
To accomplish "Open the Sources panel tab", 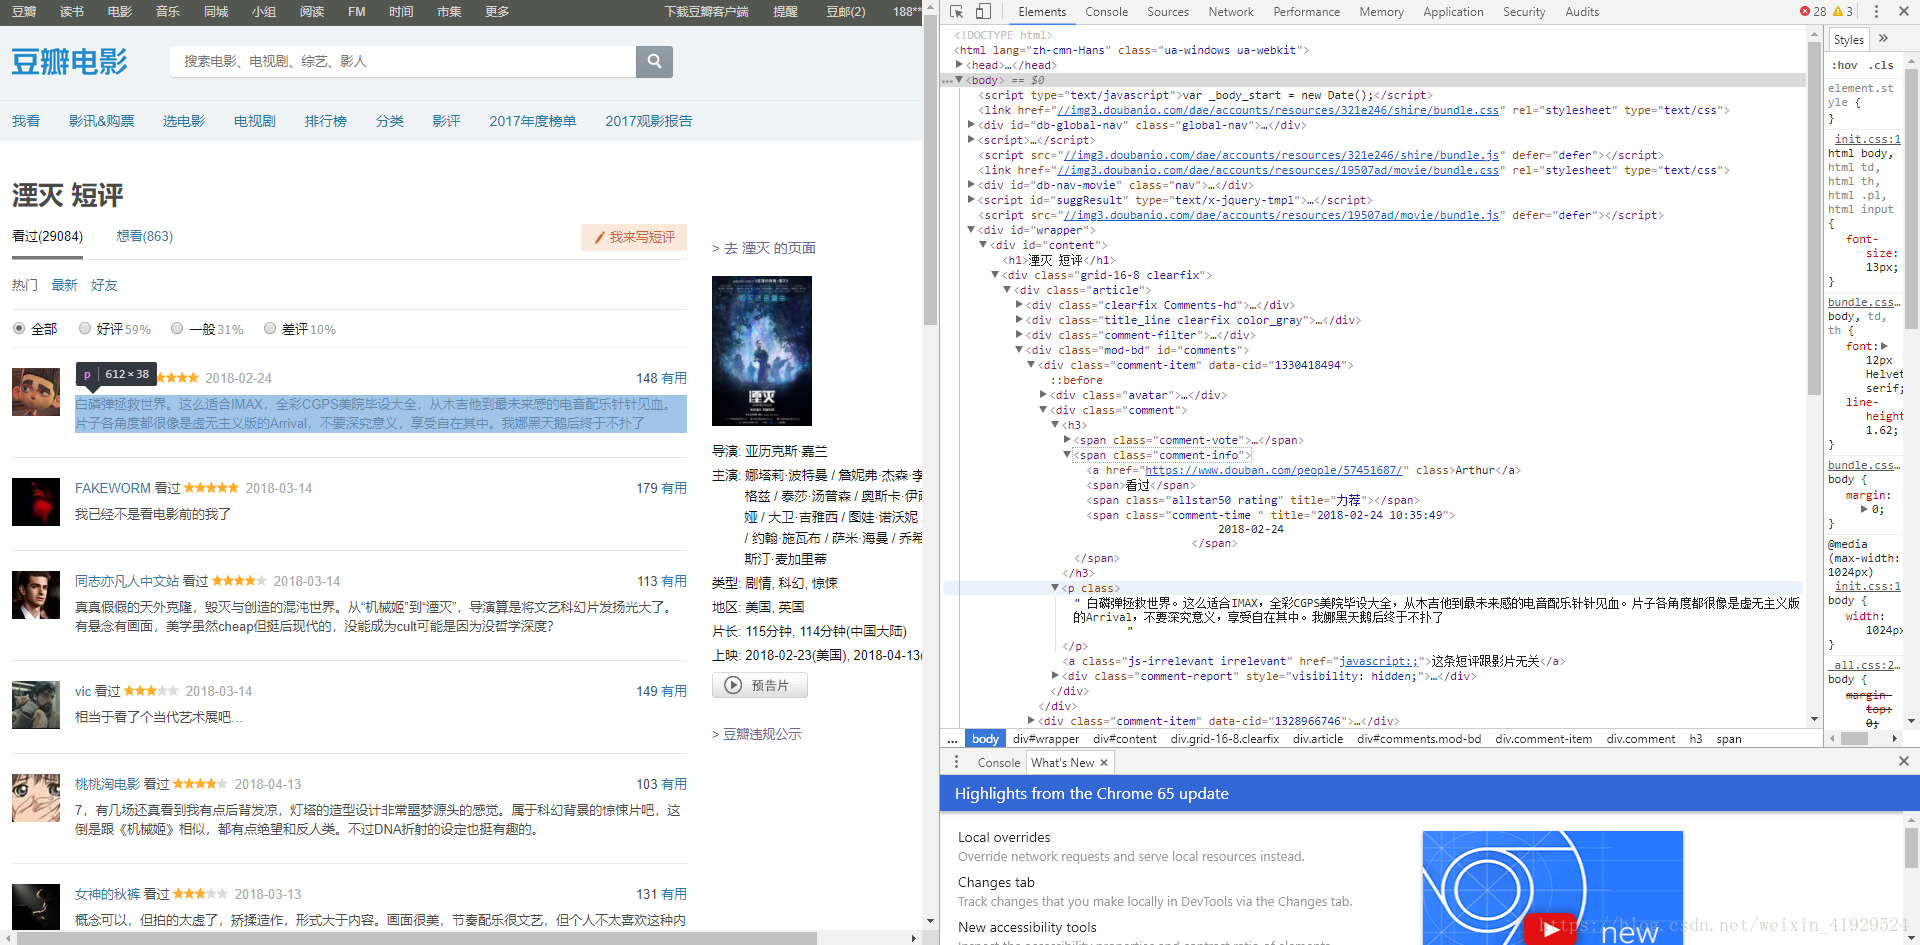I will 1167,12.
